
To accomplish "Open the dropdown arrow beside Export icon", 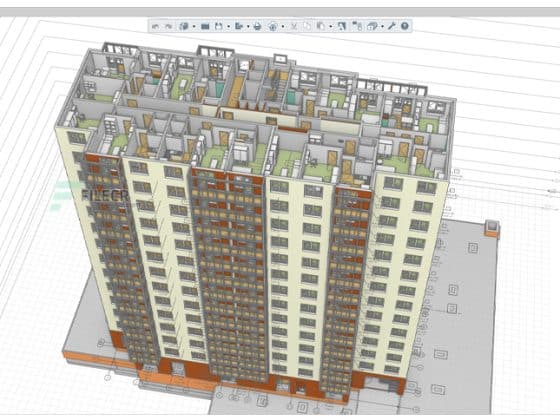I will [248, 26].
